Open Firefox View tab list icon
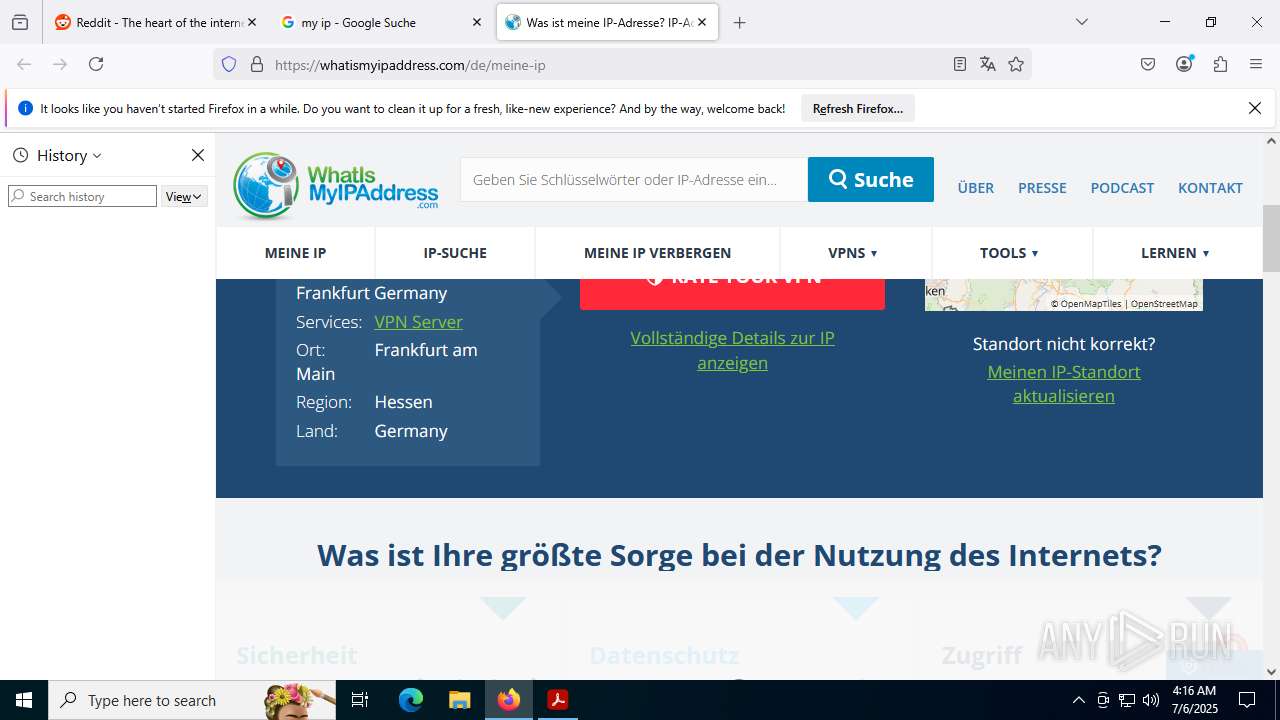The image size is (1280, 720). click(20, 22)
